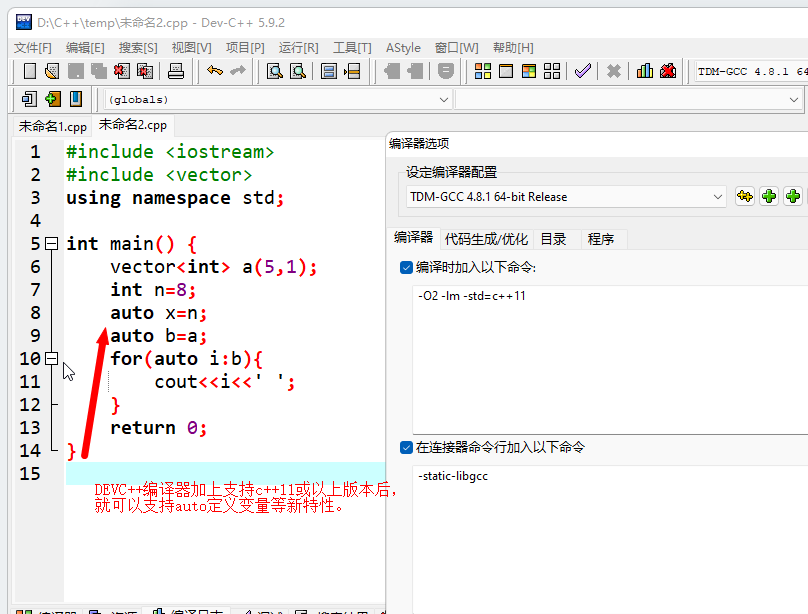Click the greyed Save file toolbar icon
This screenshot has height=614, width=808.
click(76, 71)
